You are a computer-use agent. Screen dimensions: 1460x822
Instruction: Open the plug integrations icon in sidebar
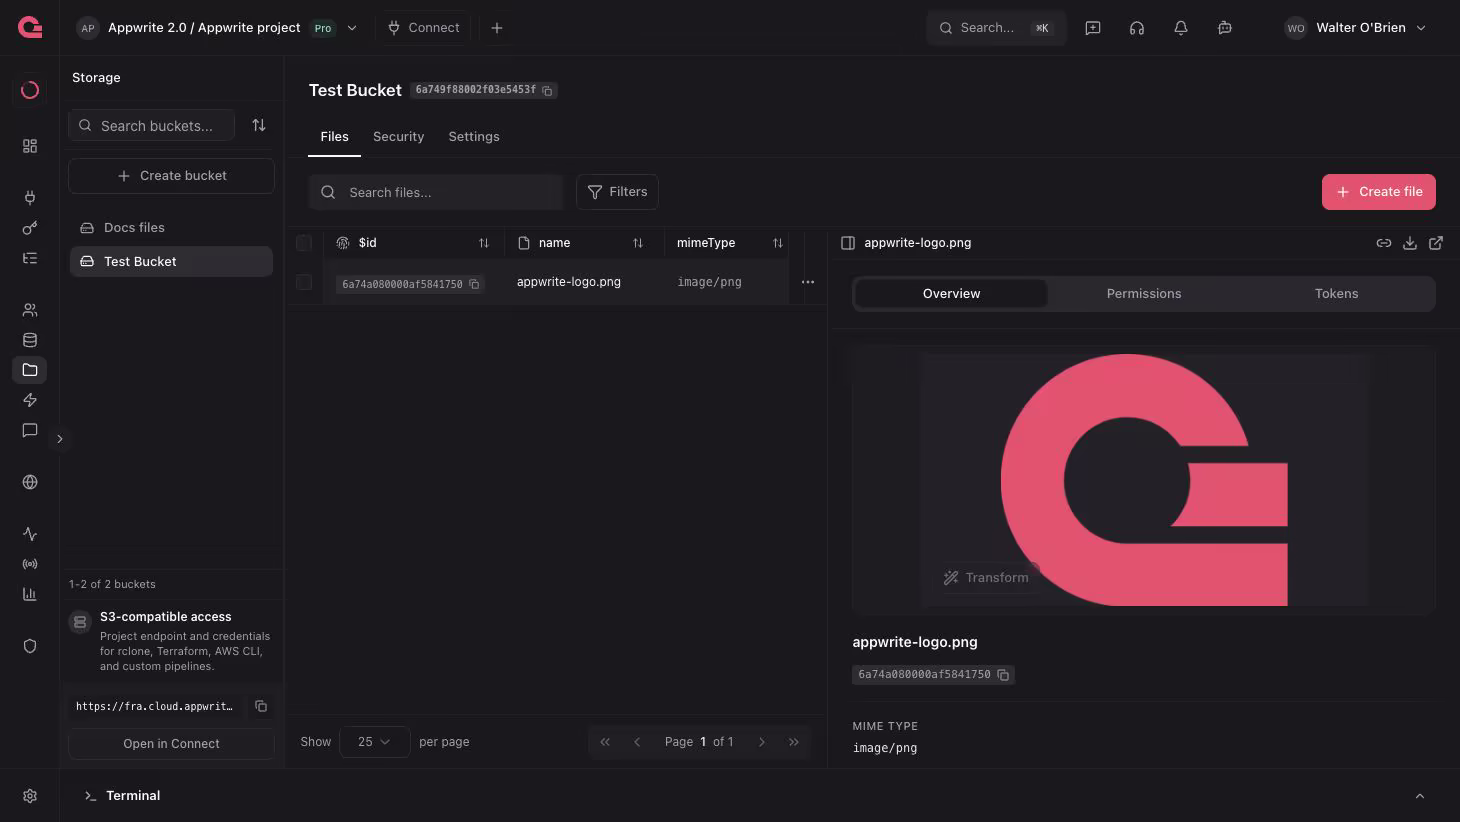pos(30,198)
